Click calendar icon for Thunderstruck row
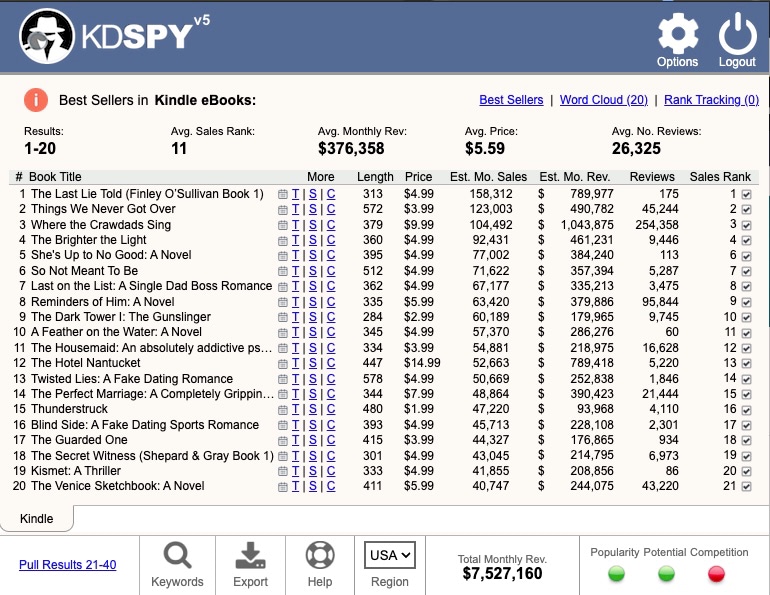This screenshot has width=770, height=595. [x=283, y=410]
